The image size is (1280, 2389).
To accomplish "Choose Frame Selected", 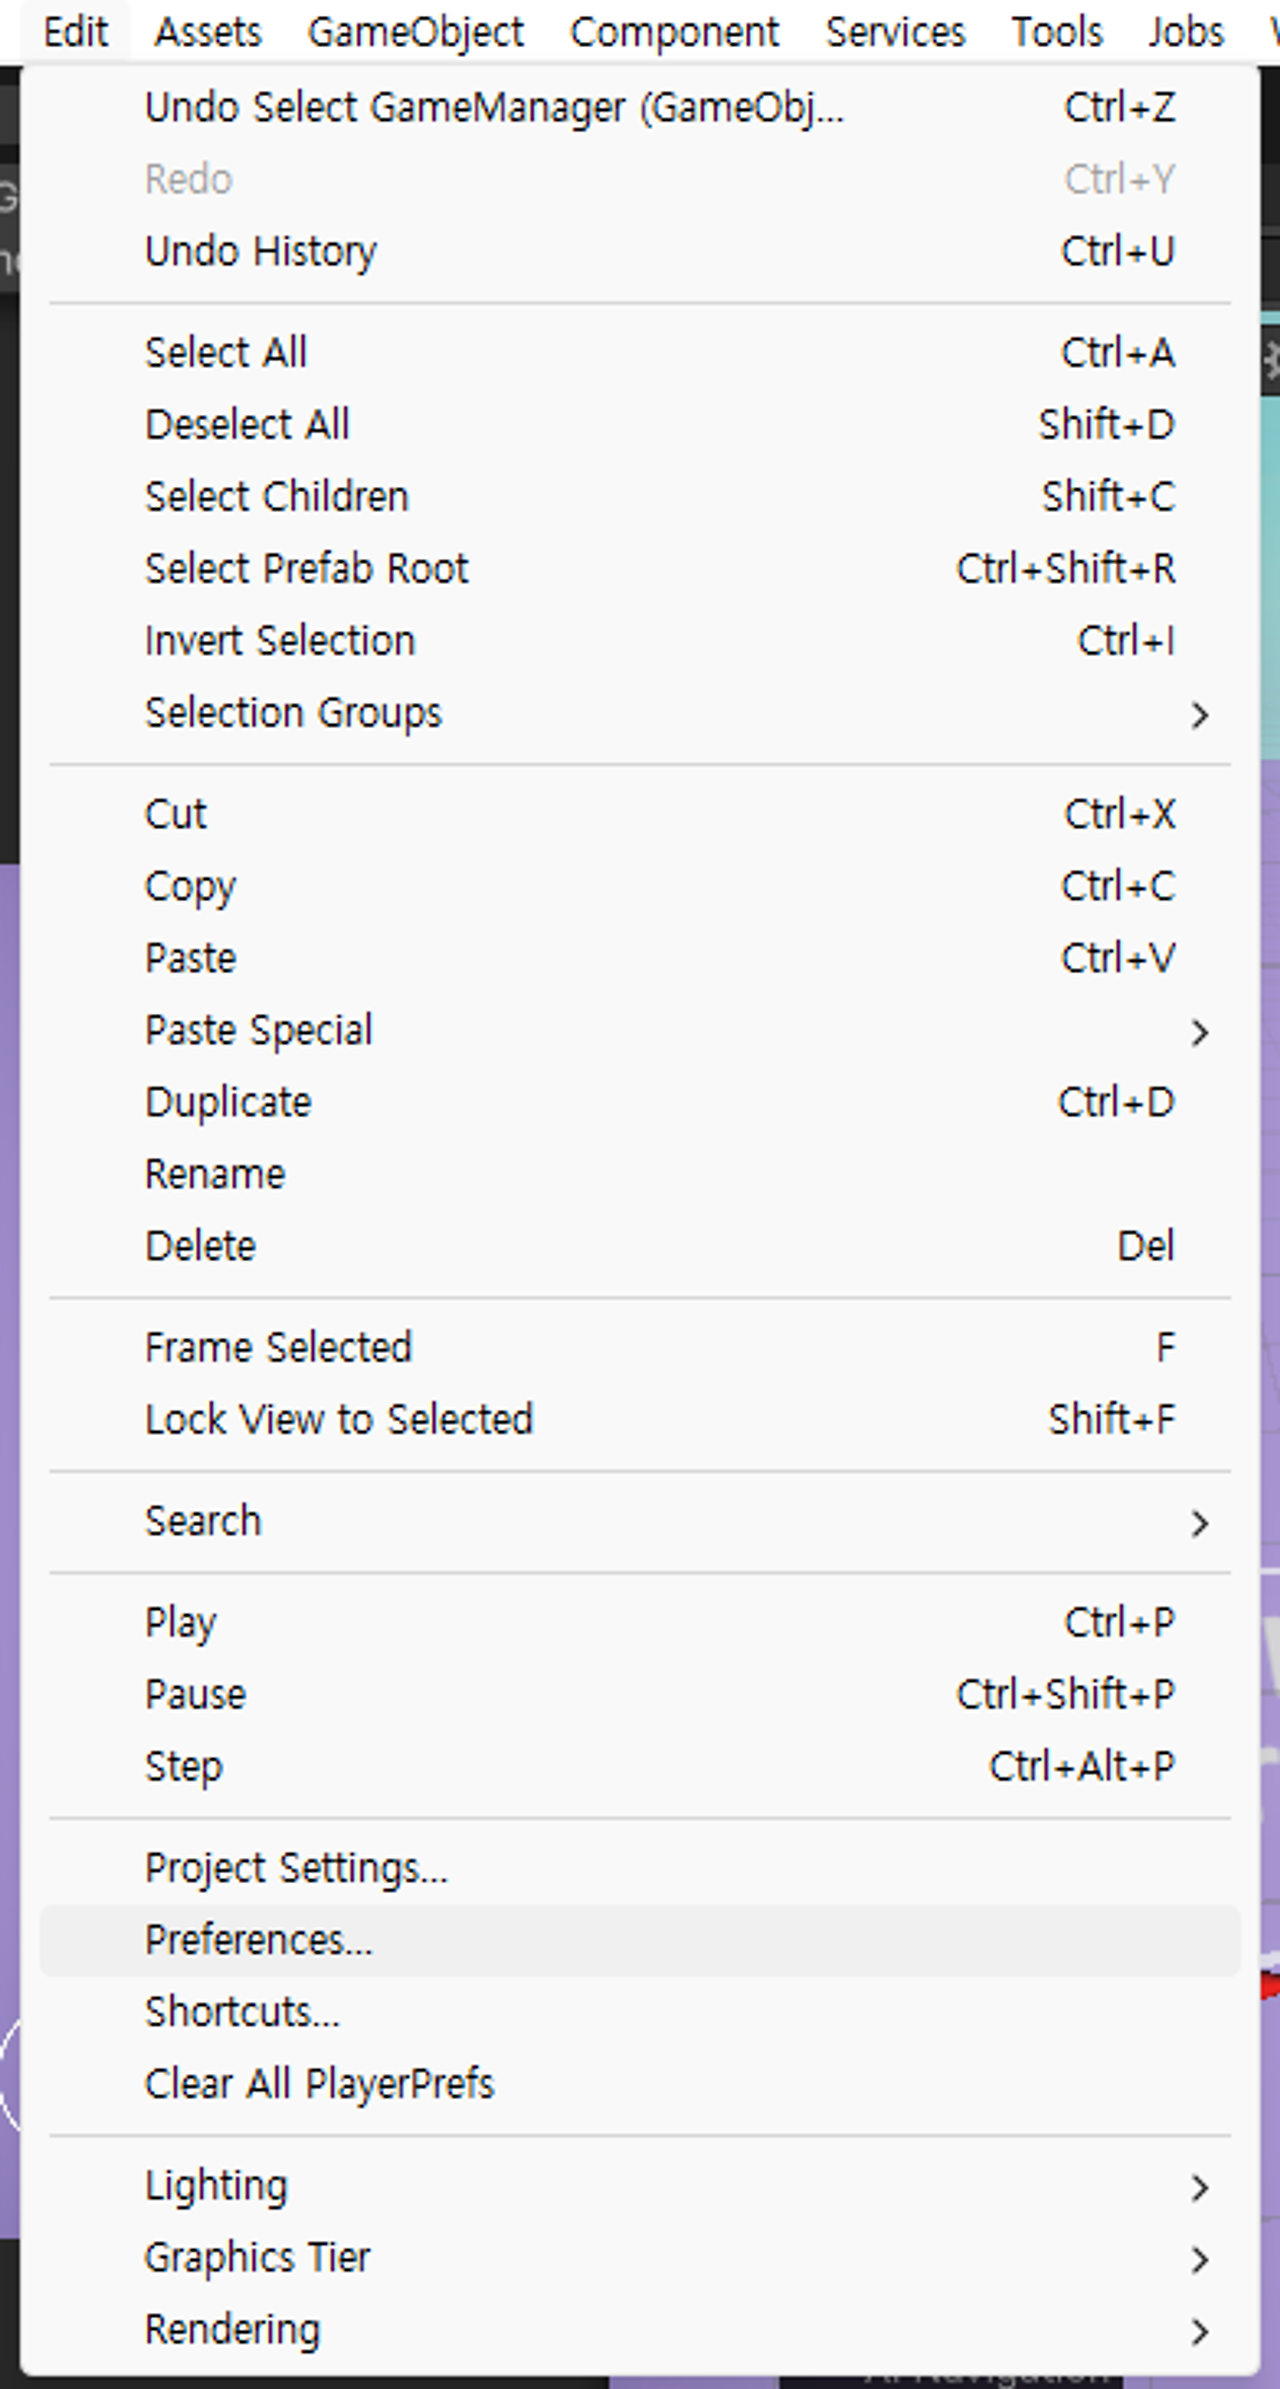I will (x=640, y=1347).
